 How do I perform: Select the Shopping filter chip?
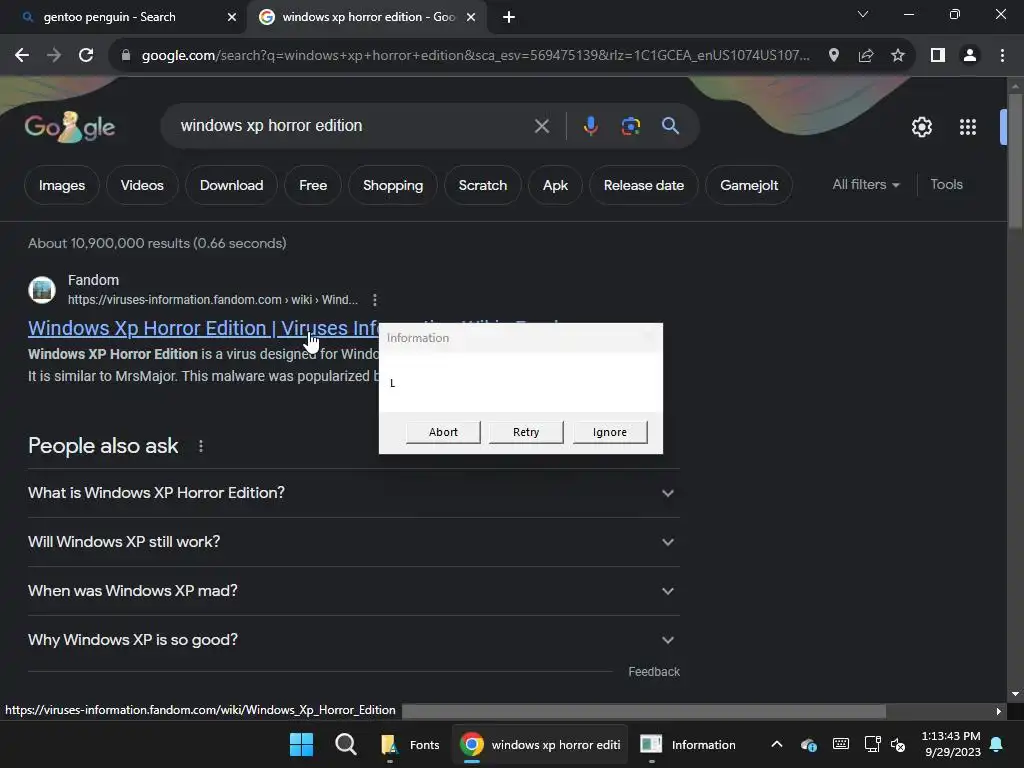pyautogui.click(x=392, y=185)
